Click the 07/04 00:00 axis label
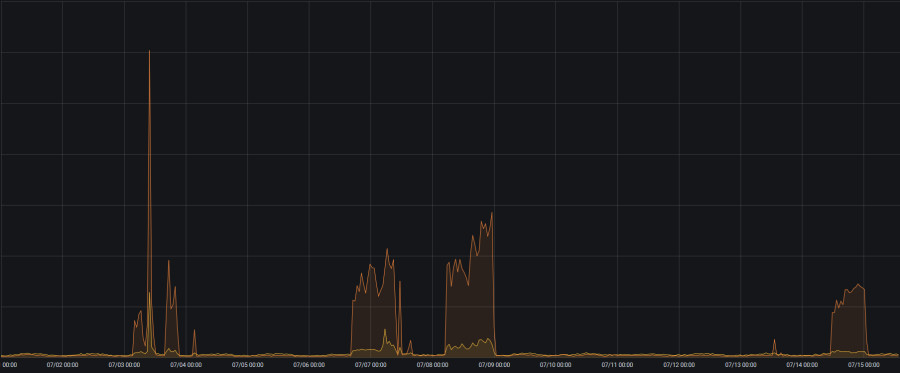The width and height of the screenshot is (900, 373). click(x=186, y=364)
